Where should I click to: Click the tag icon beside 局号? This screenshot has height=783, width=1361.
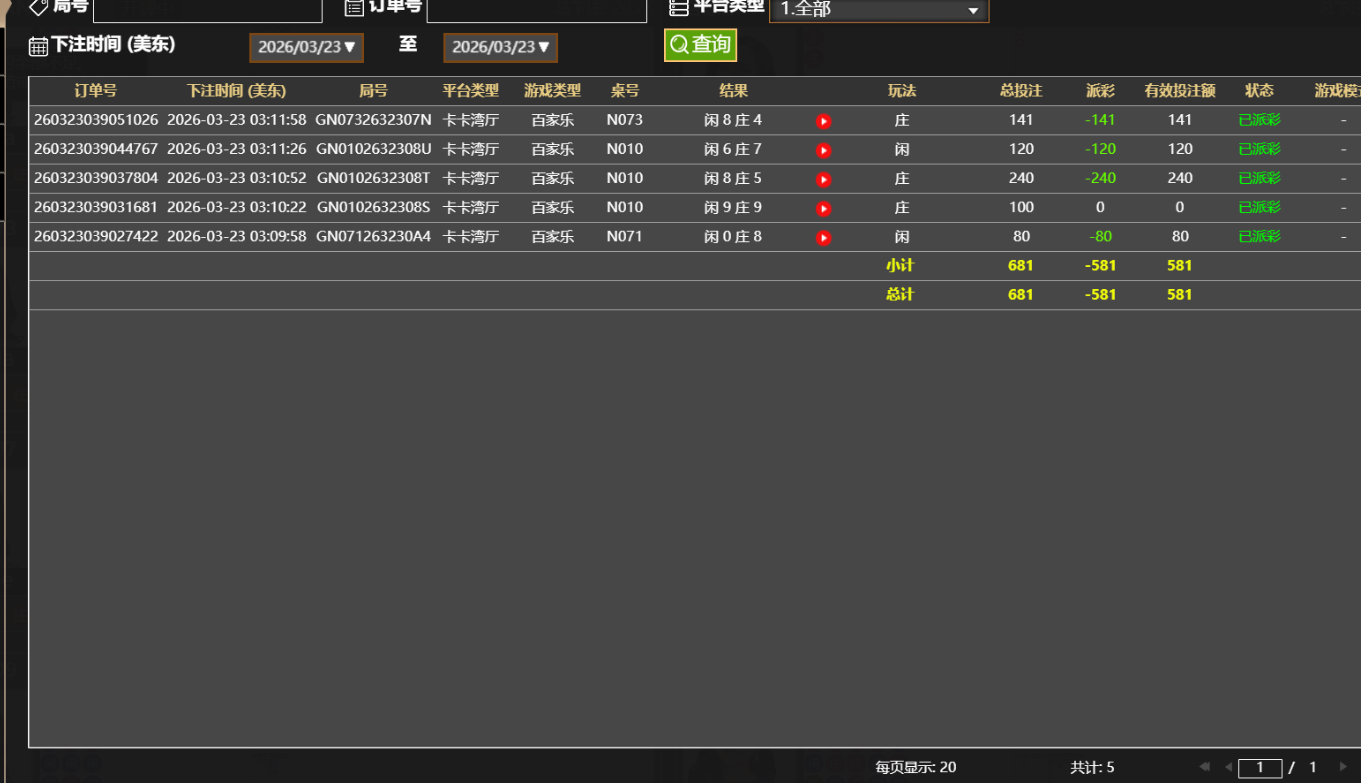click(36, 7)
